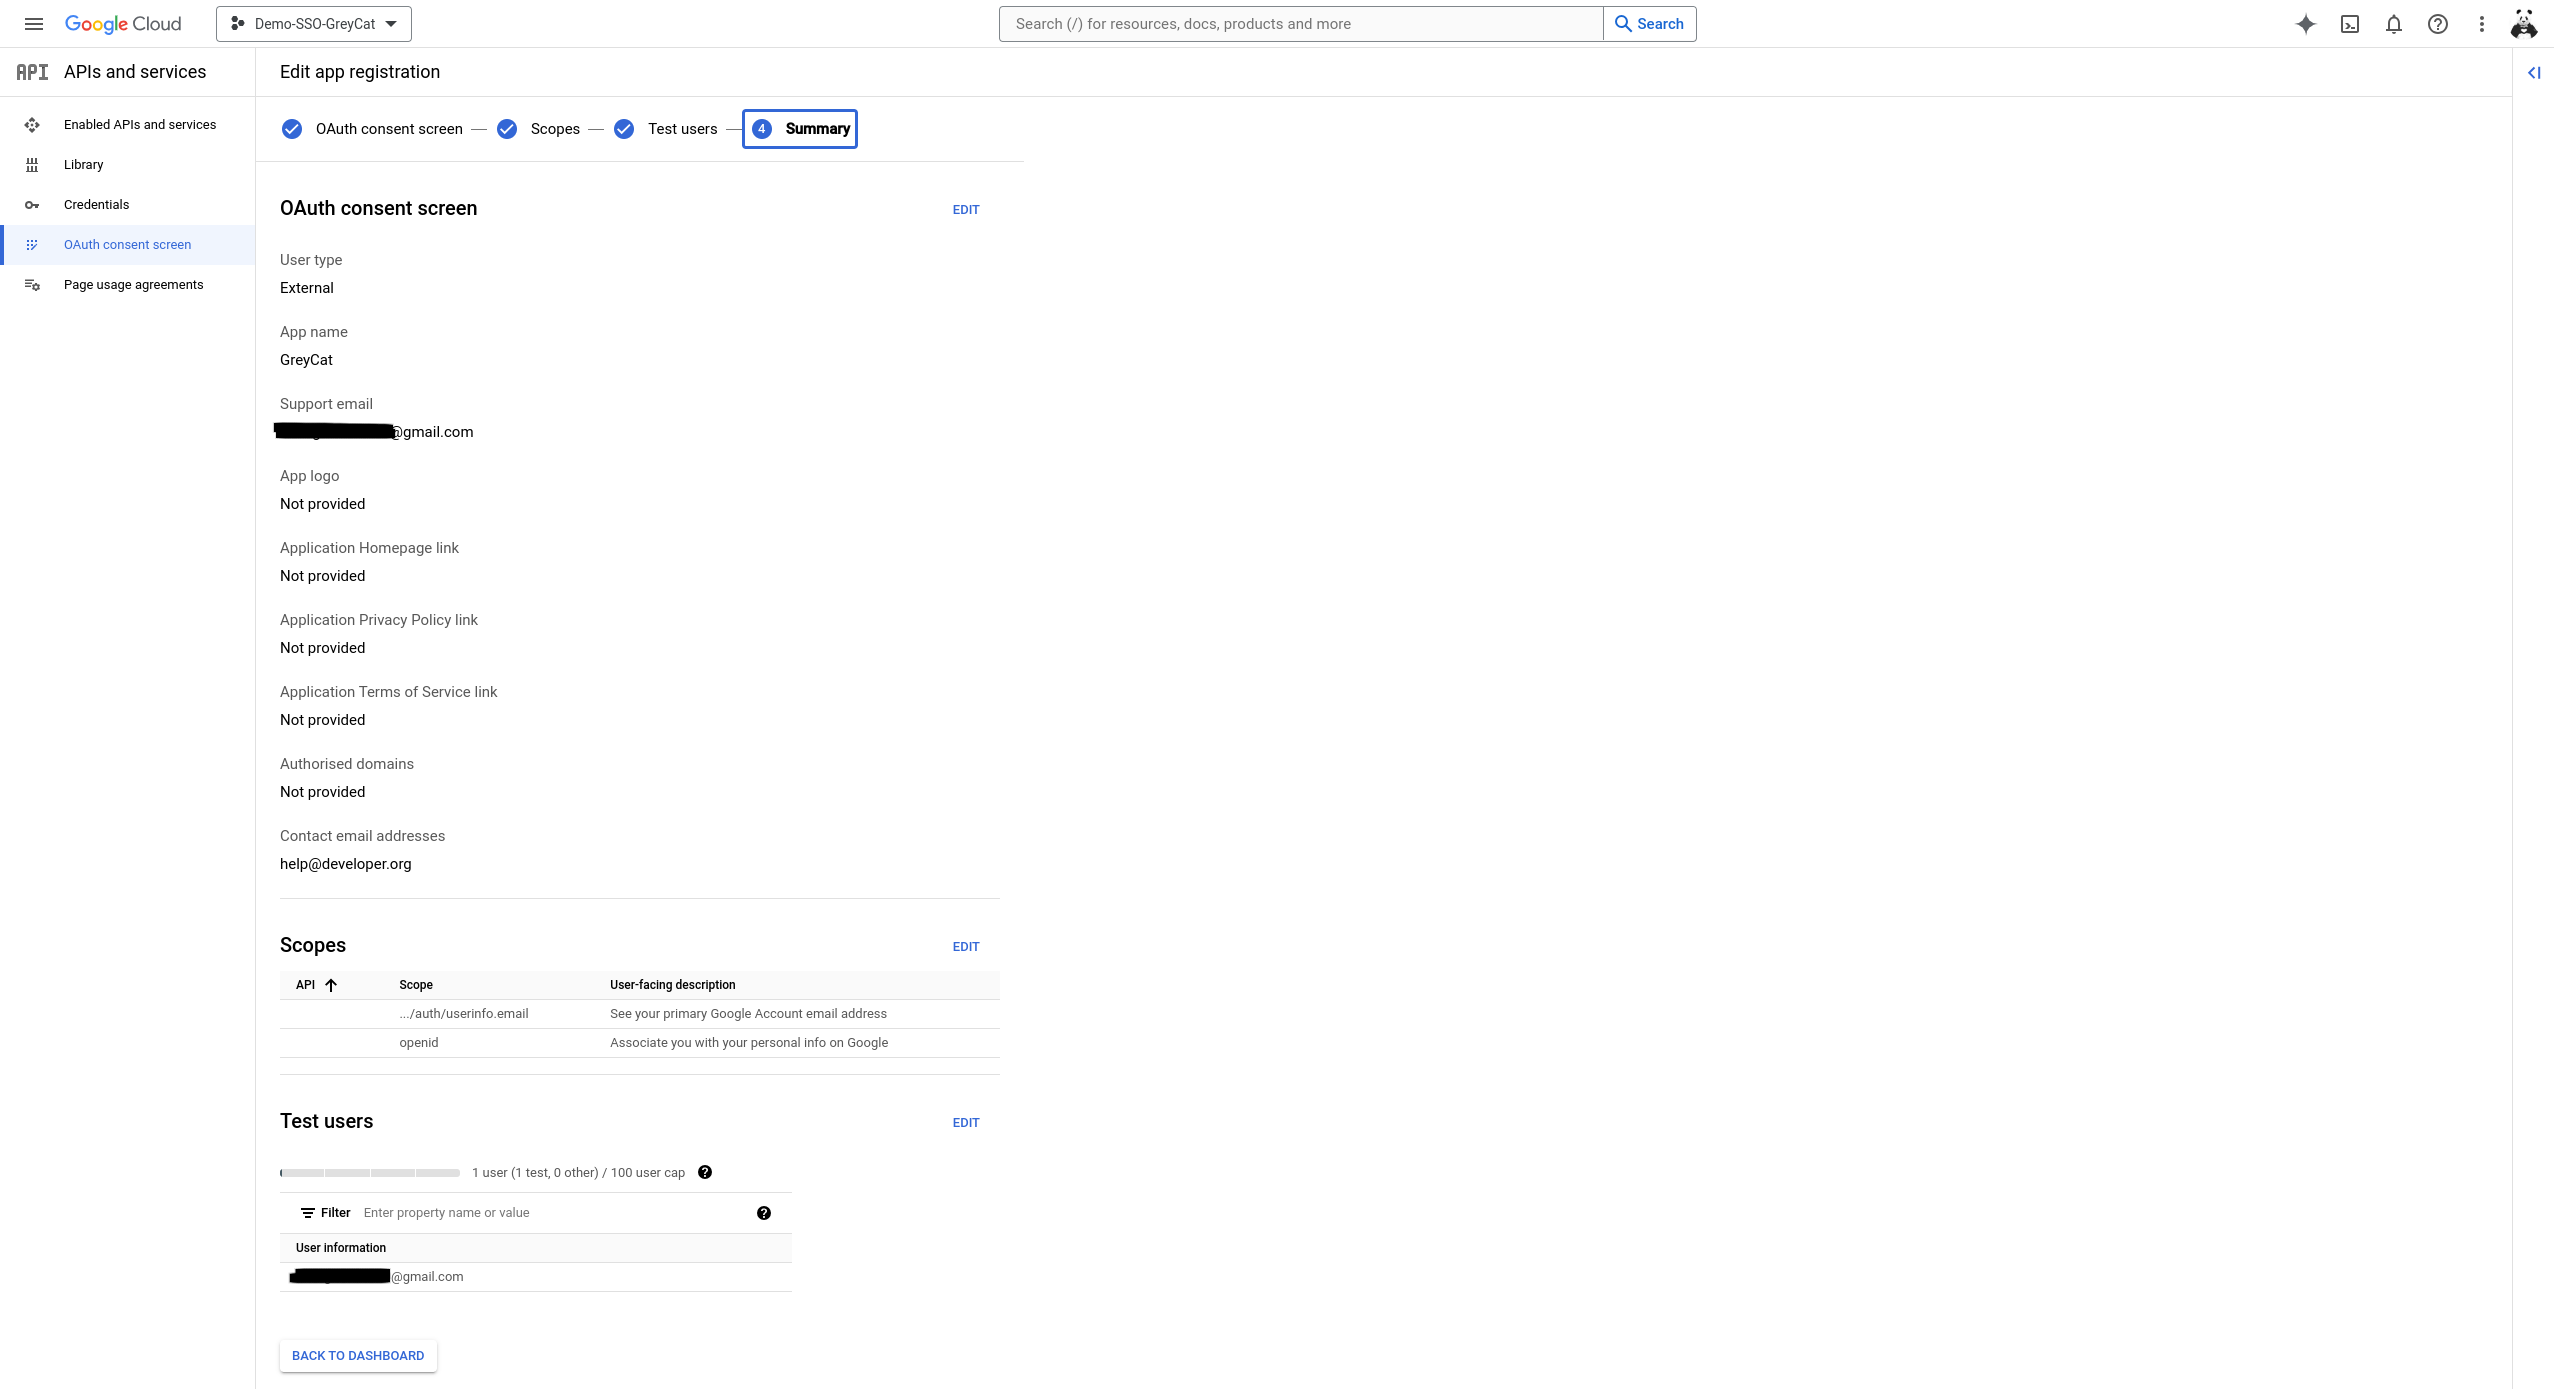The image size is (2554, 1389).
Task: Click the APIs and services sidebar title
Action: pos(135,72)
